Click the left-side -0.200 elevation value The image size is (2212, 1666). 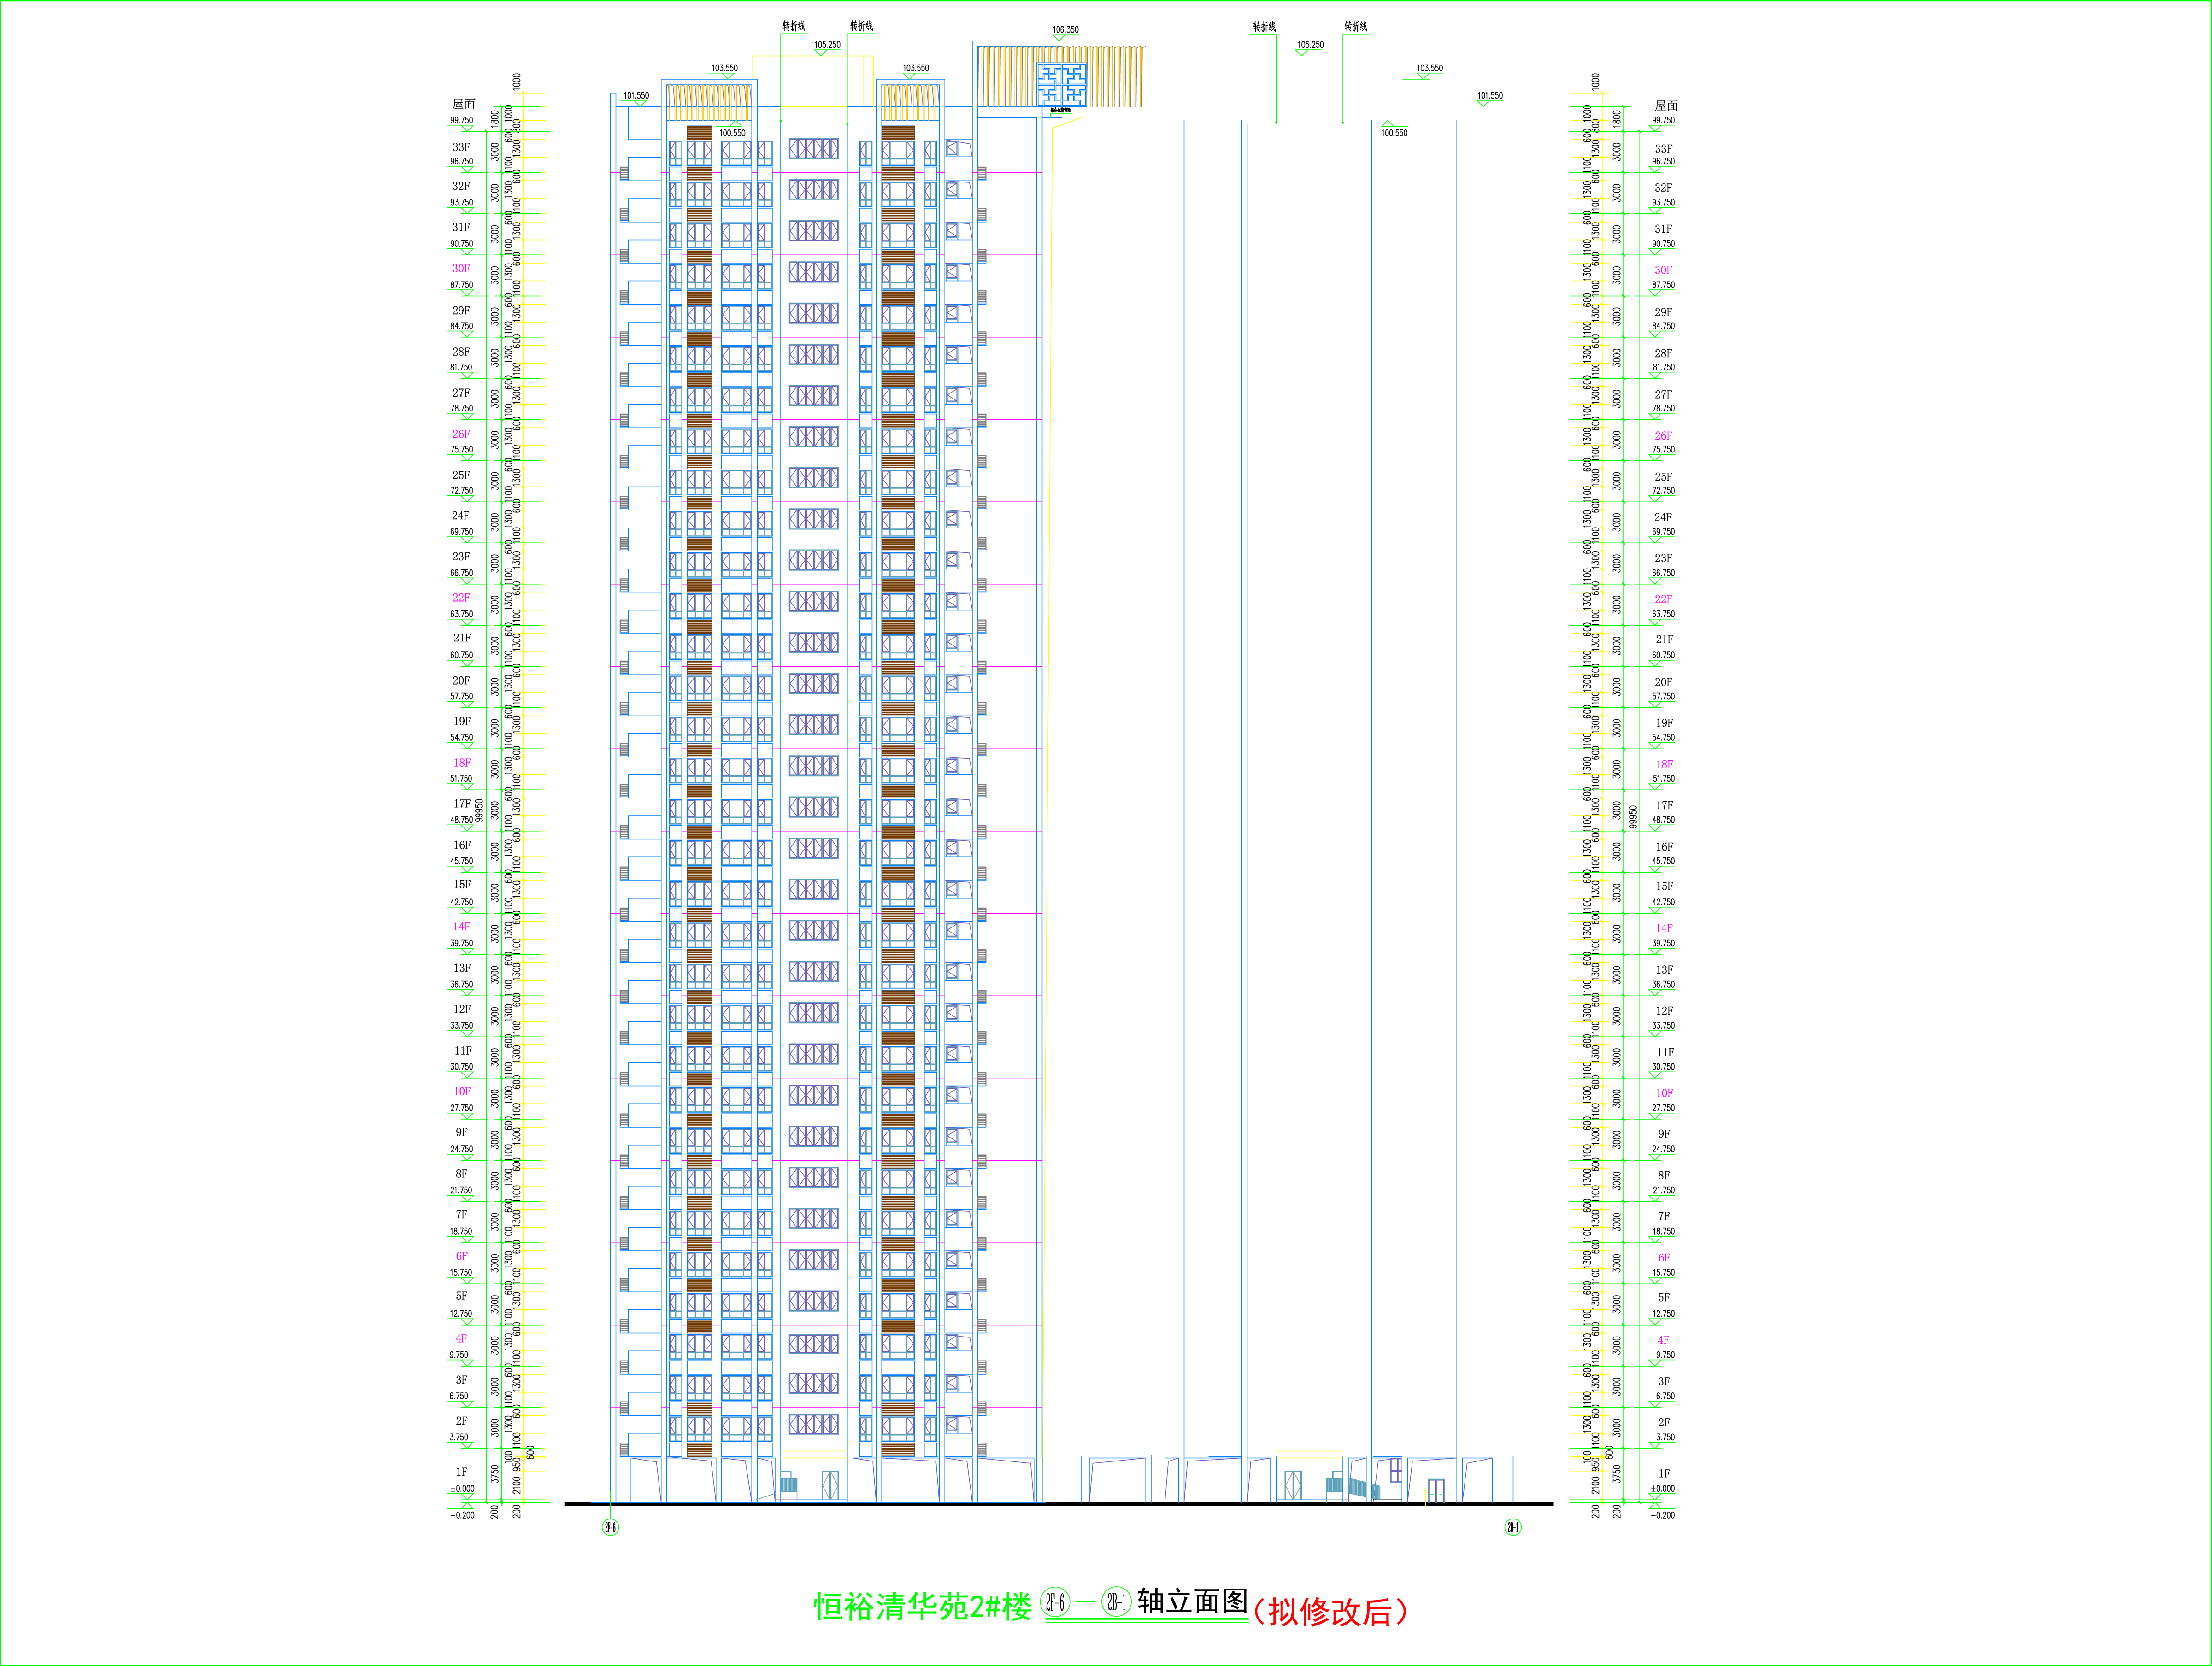tap(463, 1516)
